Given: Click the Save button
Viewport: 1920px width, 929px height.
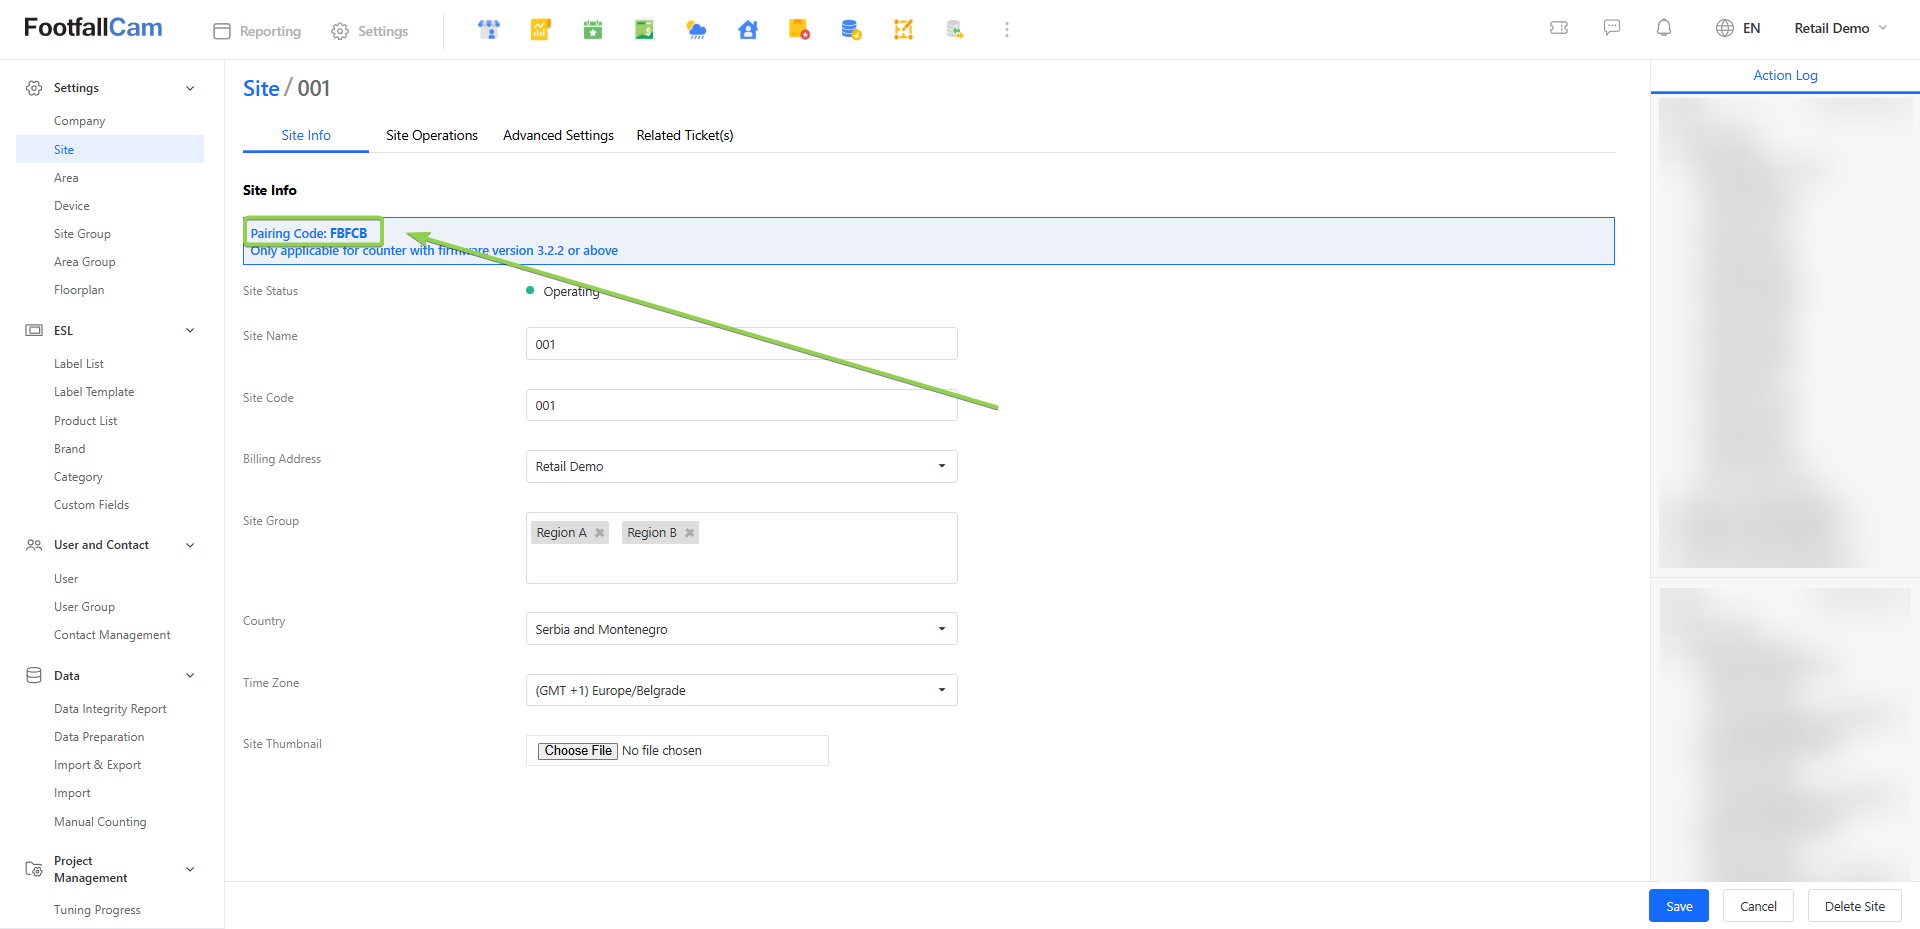Looking at the screenshot, I should tap(1678, 906).
